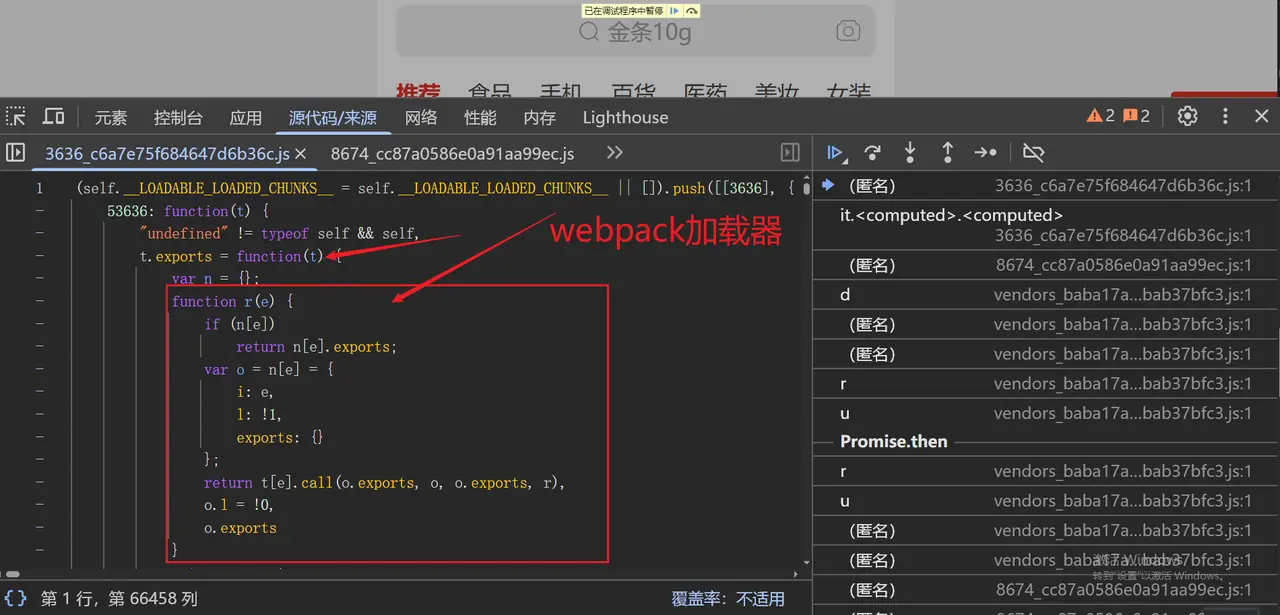Toggle pretty print braces button

(16, 598)
